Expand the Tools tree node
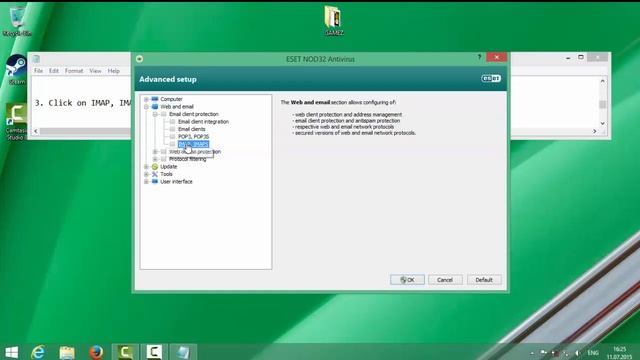Screen dimensions: 640x360 click(x=146, y=174)
